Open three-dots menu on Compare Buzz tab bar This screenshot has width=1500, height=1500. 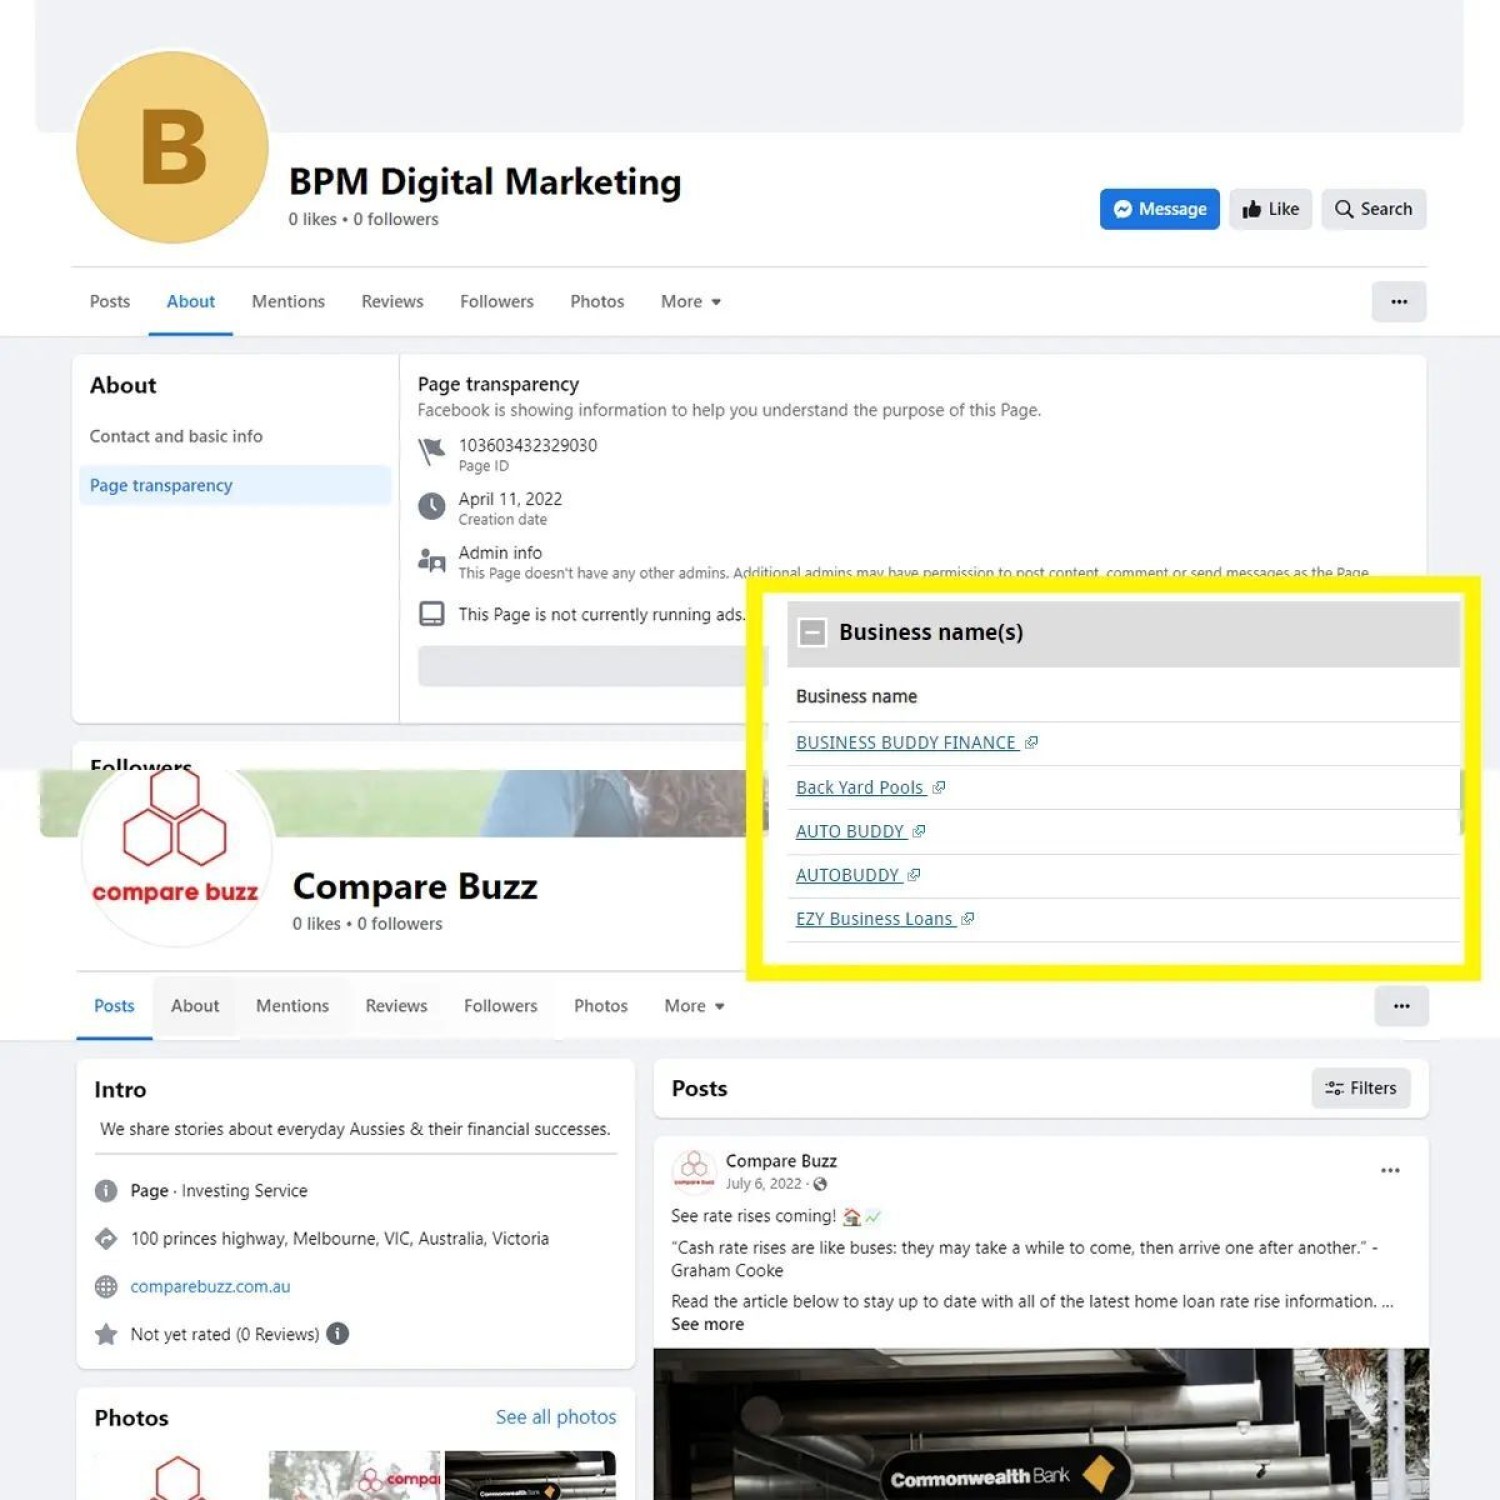(x=1401, y=1006)
